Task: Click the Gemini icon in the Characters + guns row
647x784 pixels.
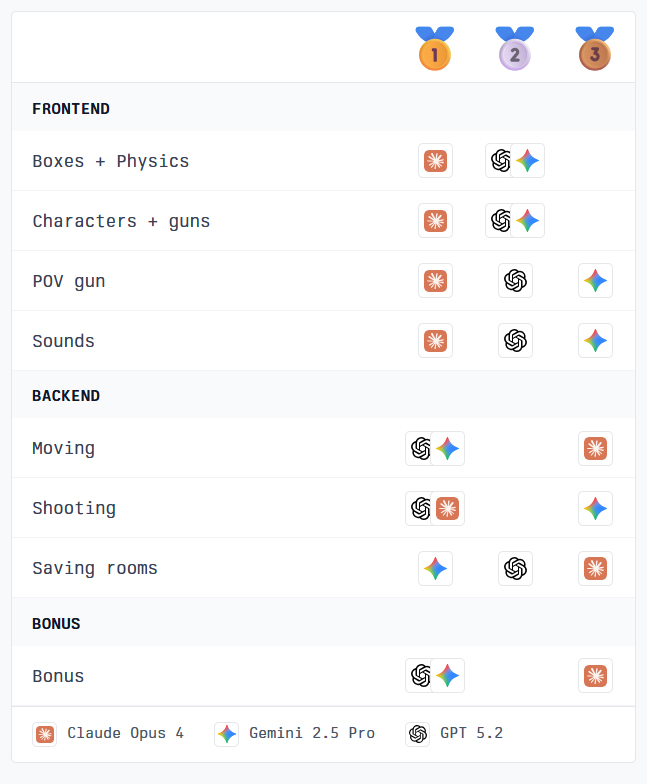Action: click(x=528, y=221)
